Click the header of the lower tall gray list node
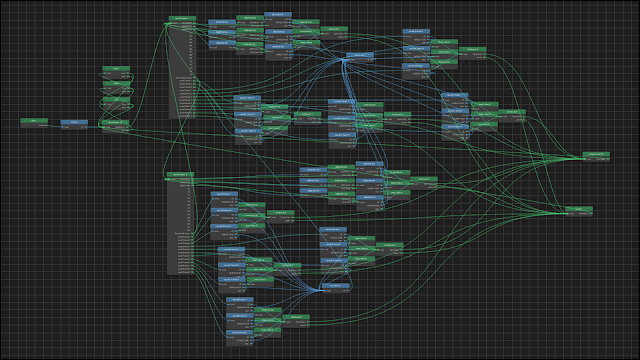This screenshot has height=360, width=640. pos(180,174)
